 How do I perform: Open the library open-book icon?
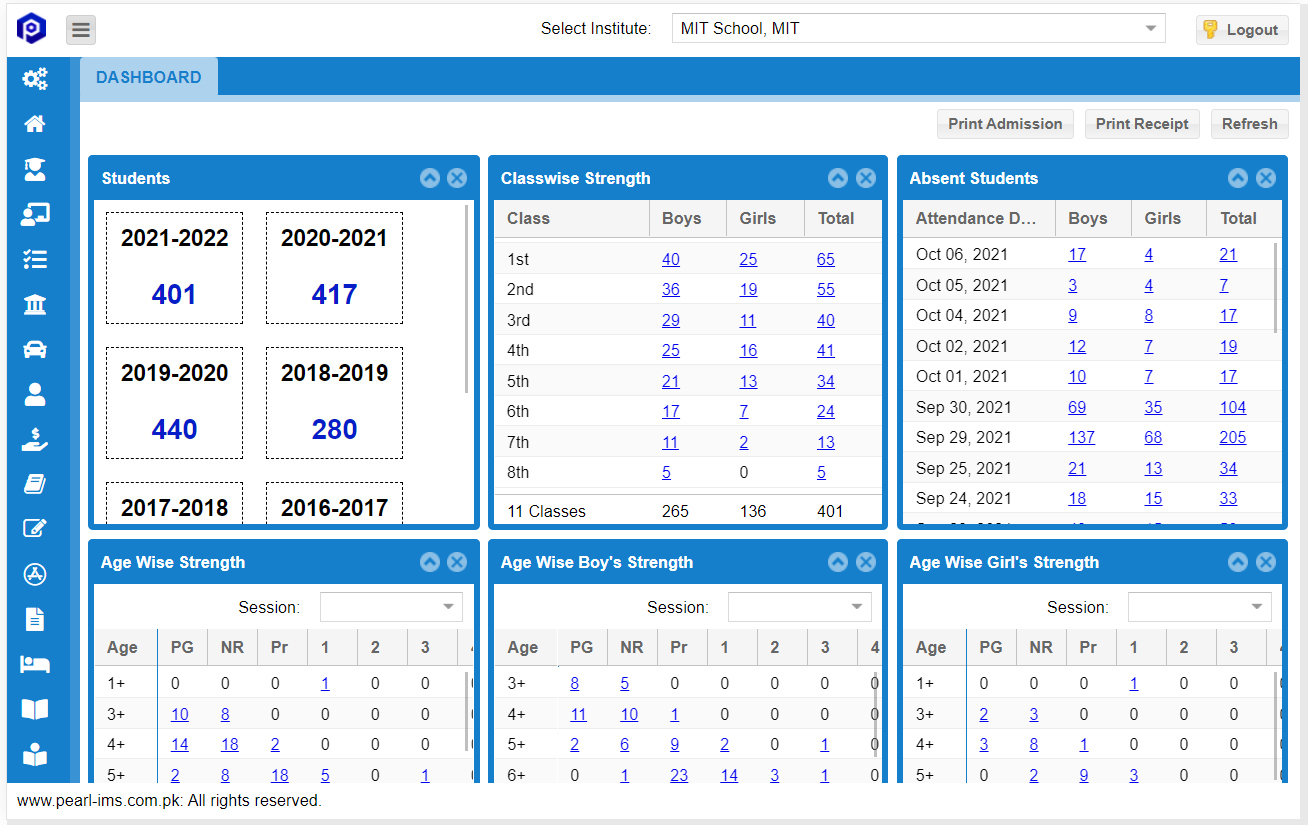click(34, 708)
